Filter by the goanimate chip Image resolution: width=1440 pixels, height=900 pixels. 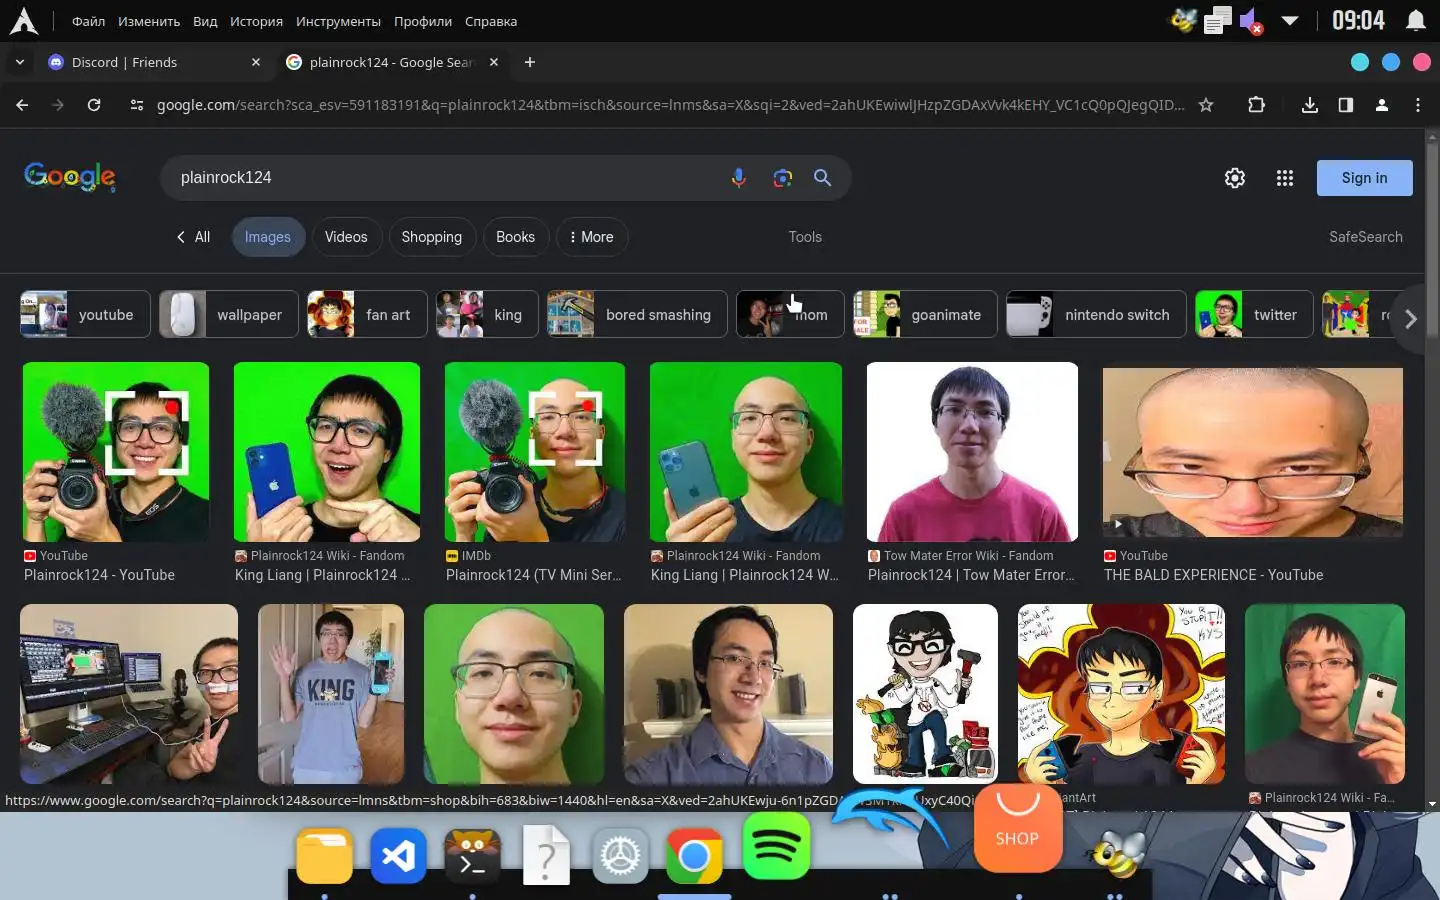click(925, 314)
